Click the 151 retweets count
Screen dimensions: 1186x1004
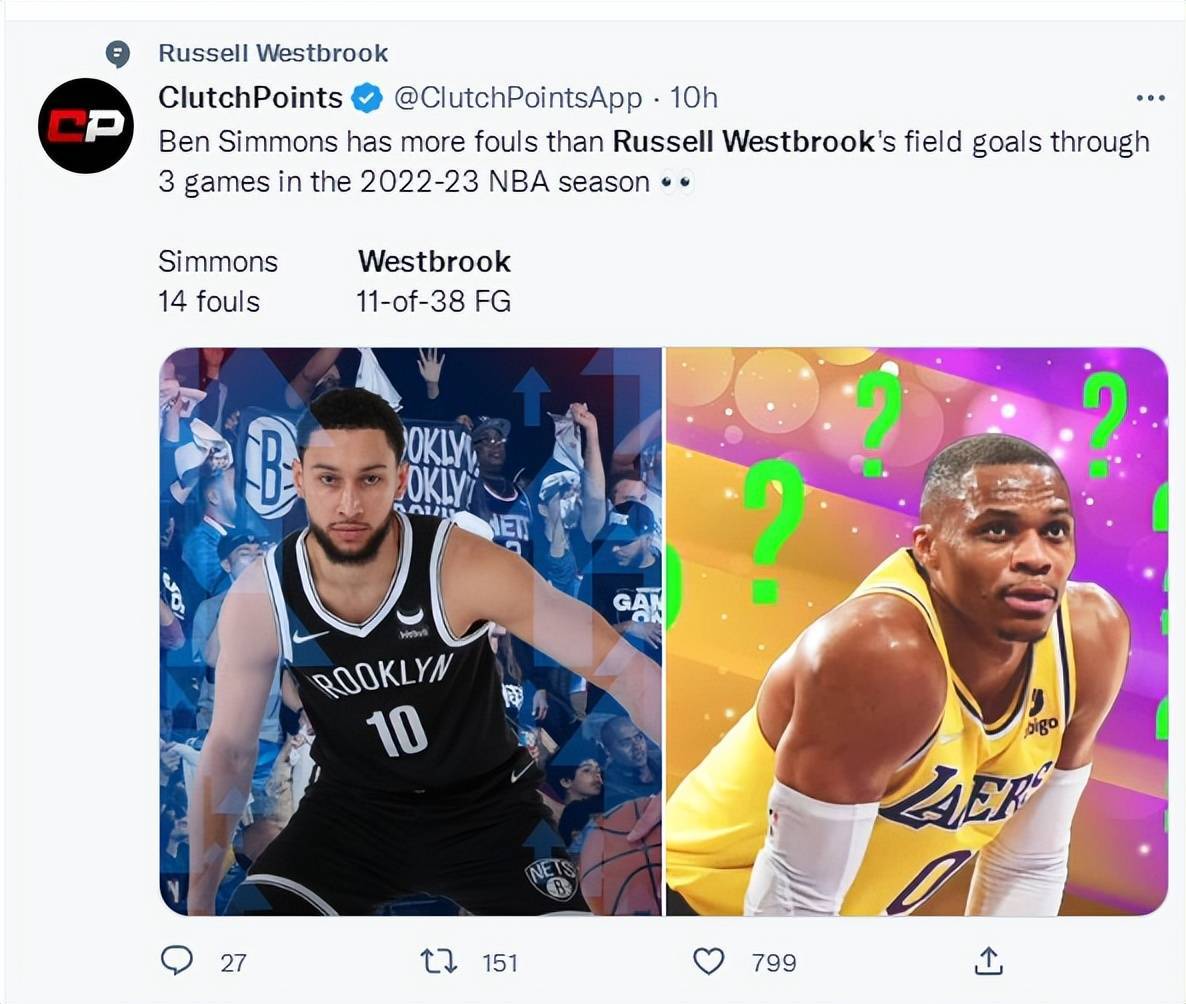[500, 963]
